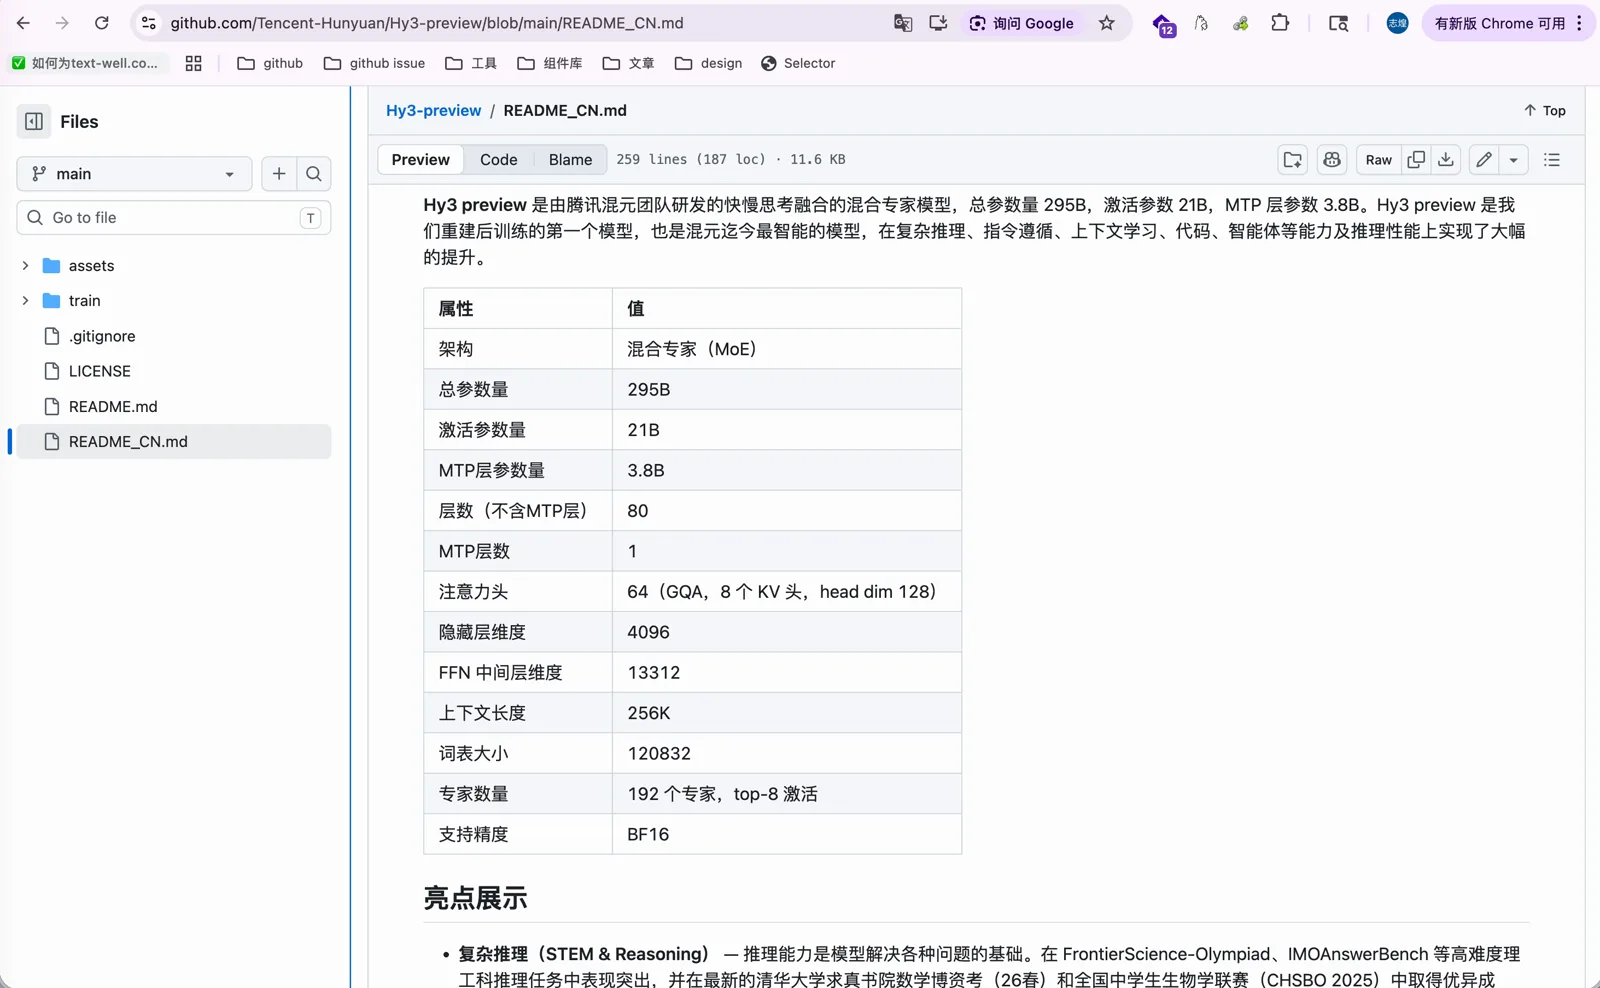Image resolution: width=1600 pixels, height=988 pixels.
Task: Edit this file with the pencil icon
Action: [1484, 160]
